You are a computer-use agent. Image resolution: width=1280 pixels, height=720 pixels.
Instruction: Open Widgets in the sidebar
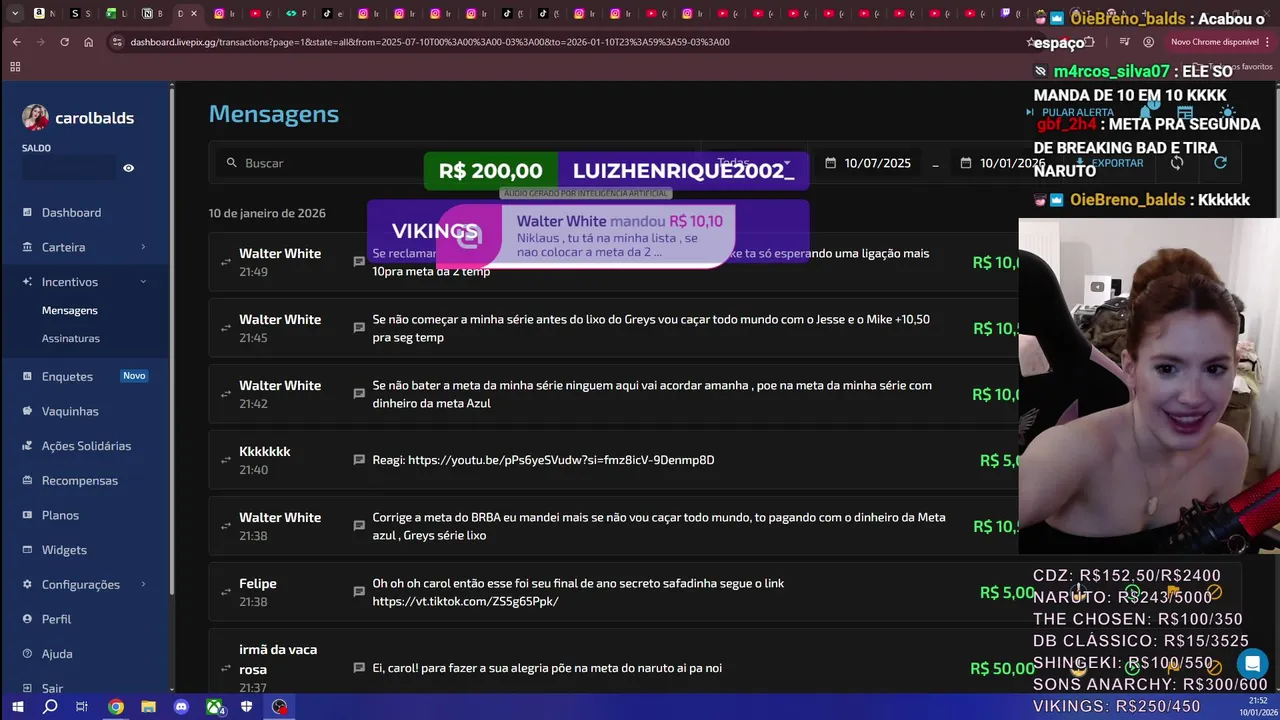pyautogui.click(x=64, y=550)
